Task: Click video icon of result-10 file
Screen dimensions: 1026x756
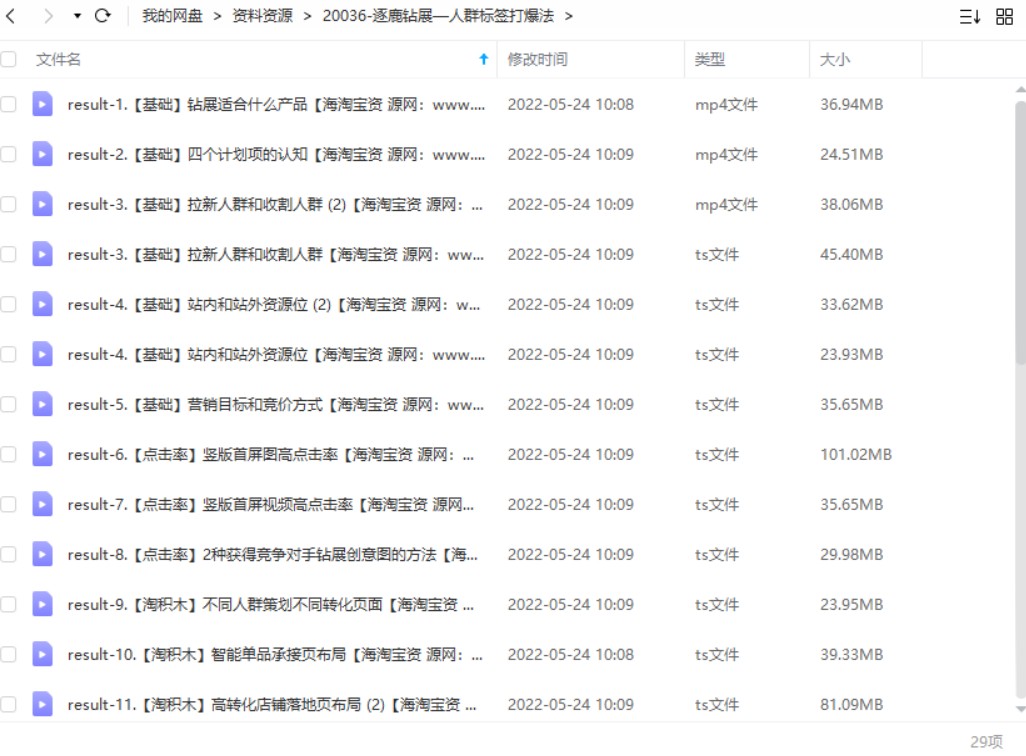Action: tap(43, 655)
